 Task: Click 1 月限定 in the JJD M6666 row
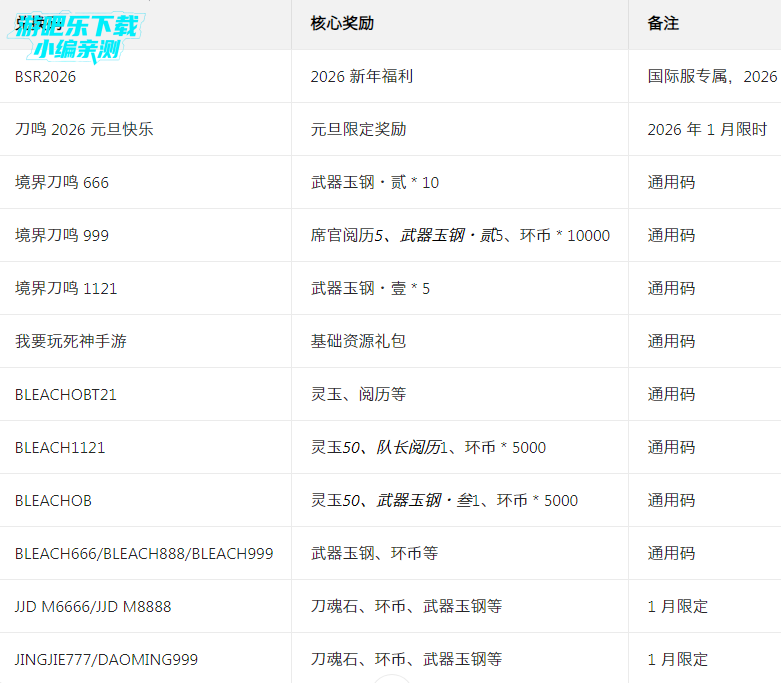[677, 606]
